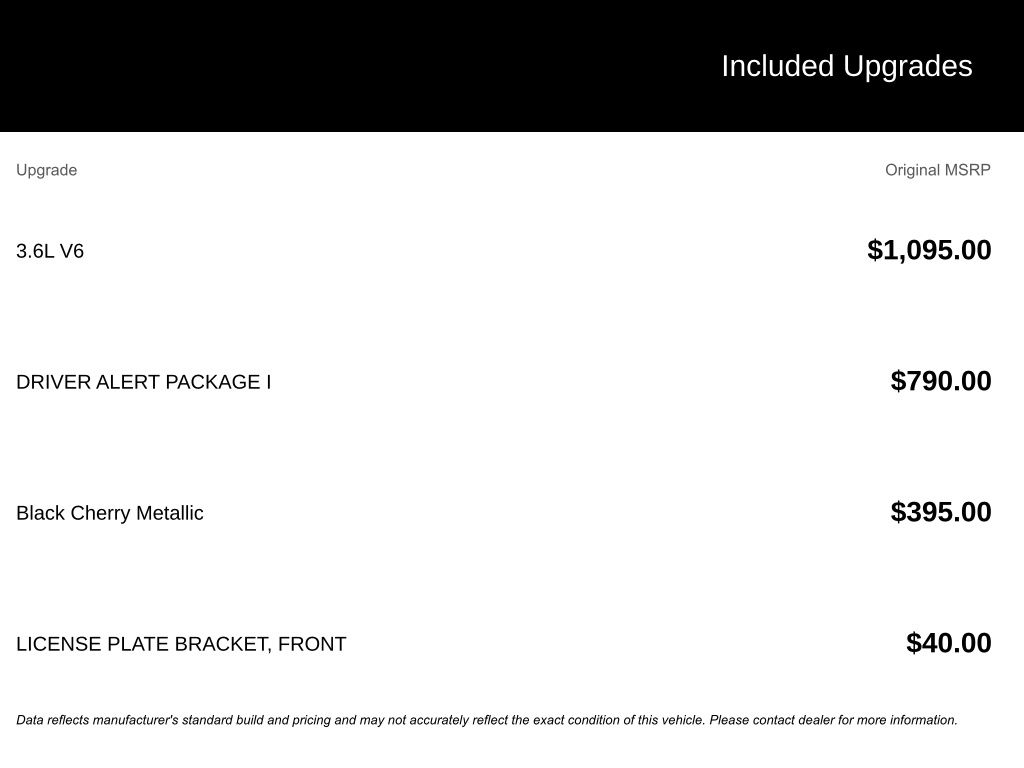Click the word "dealer" in the disclaimer
Image resolution: width=1024 pixels, height=768 pixels.
(x=817, y=720)
